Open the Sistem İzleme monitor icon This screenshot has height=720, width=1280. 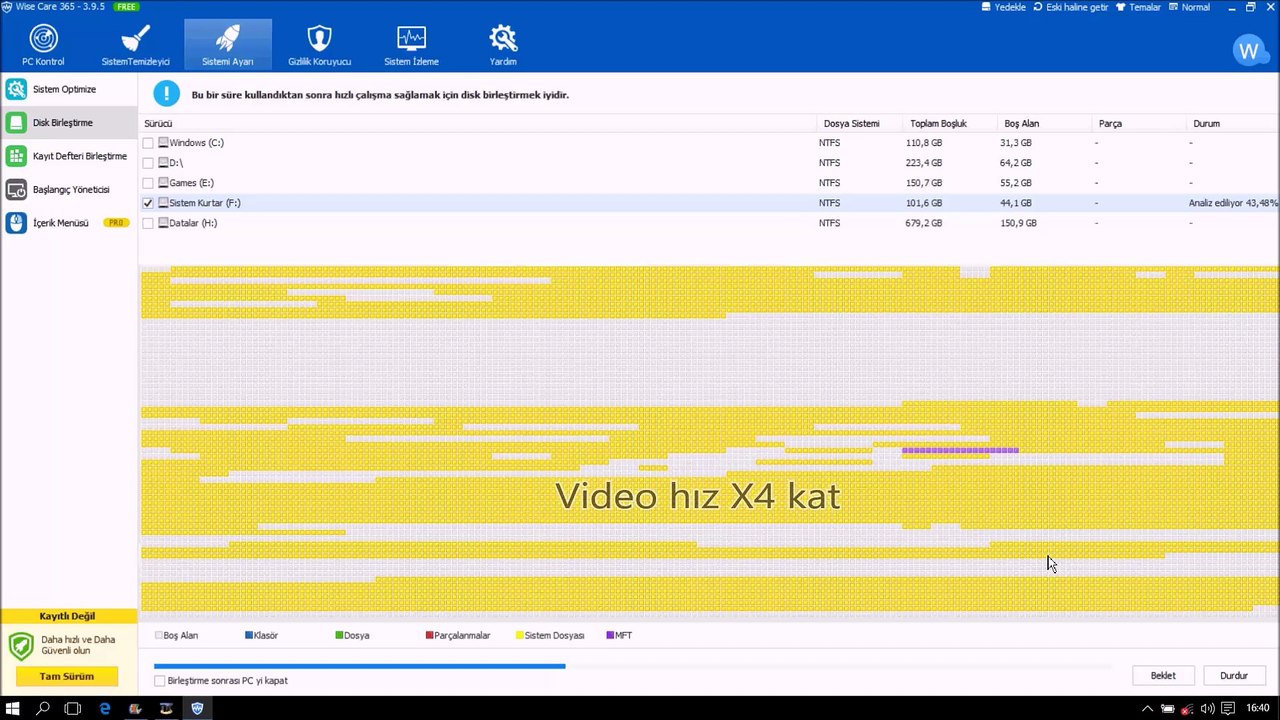pos(411,39)
